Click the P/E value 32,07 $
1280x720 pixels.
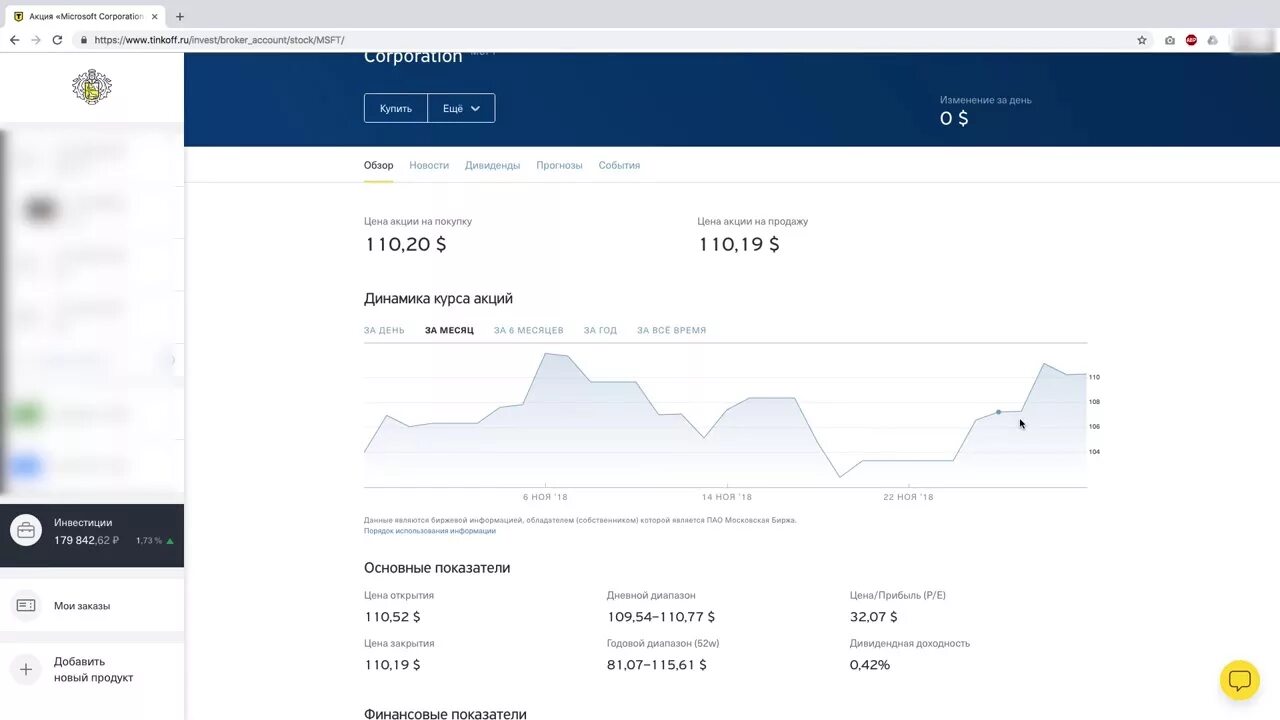click(874, 617)
